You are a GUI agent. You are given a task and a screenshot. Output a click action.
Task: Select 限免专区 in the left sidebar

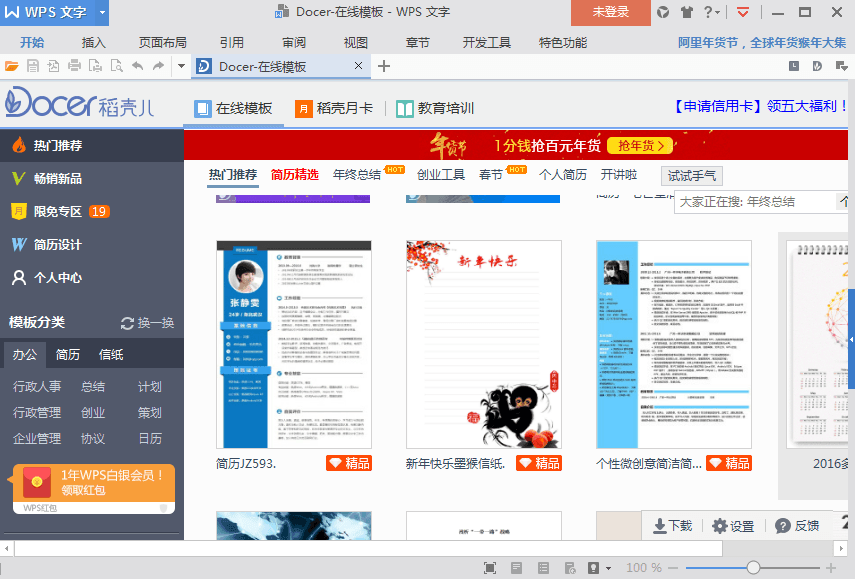click(92, 212)
